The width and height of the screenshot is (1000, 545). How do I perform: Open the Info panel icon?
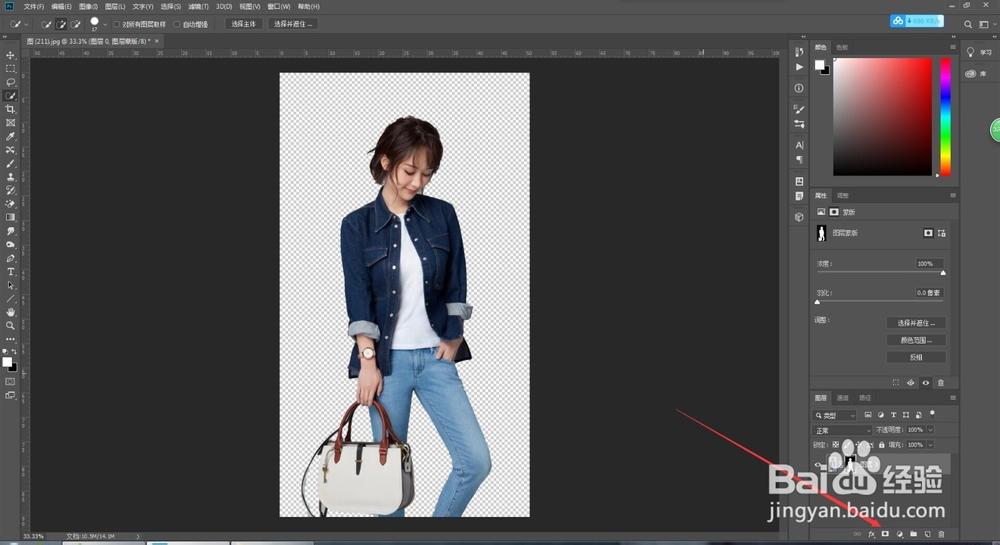[x=799, y=88]
